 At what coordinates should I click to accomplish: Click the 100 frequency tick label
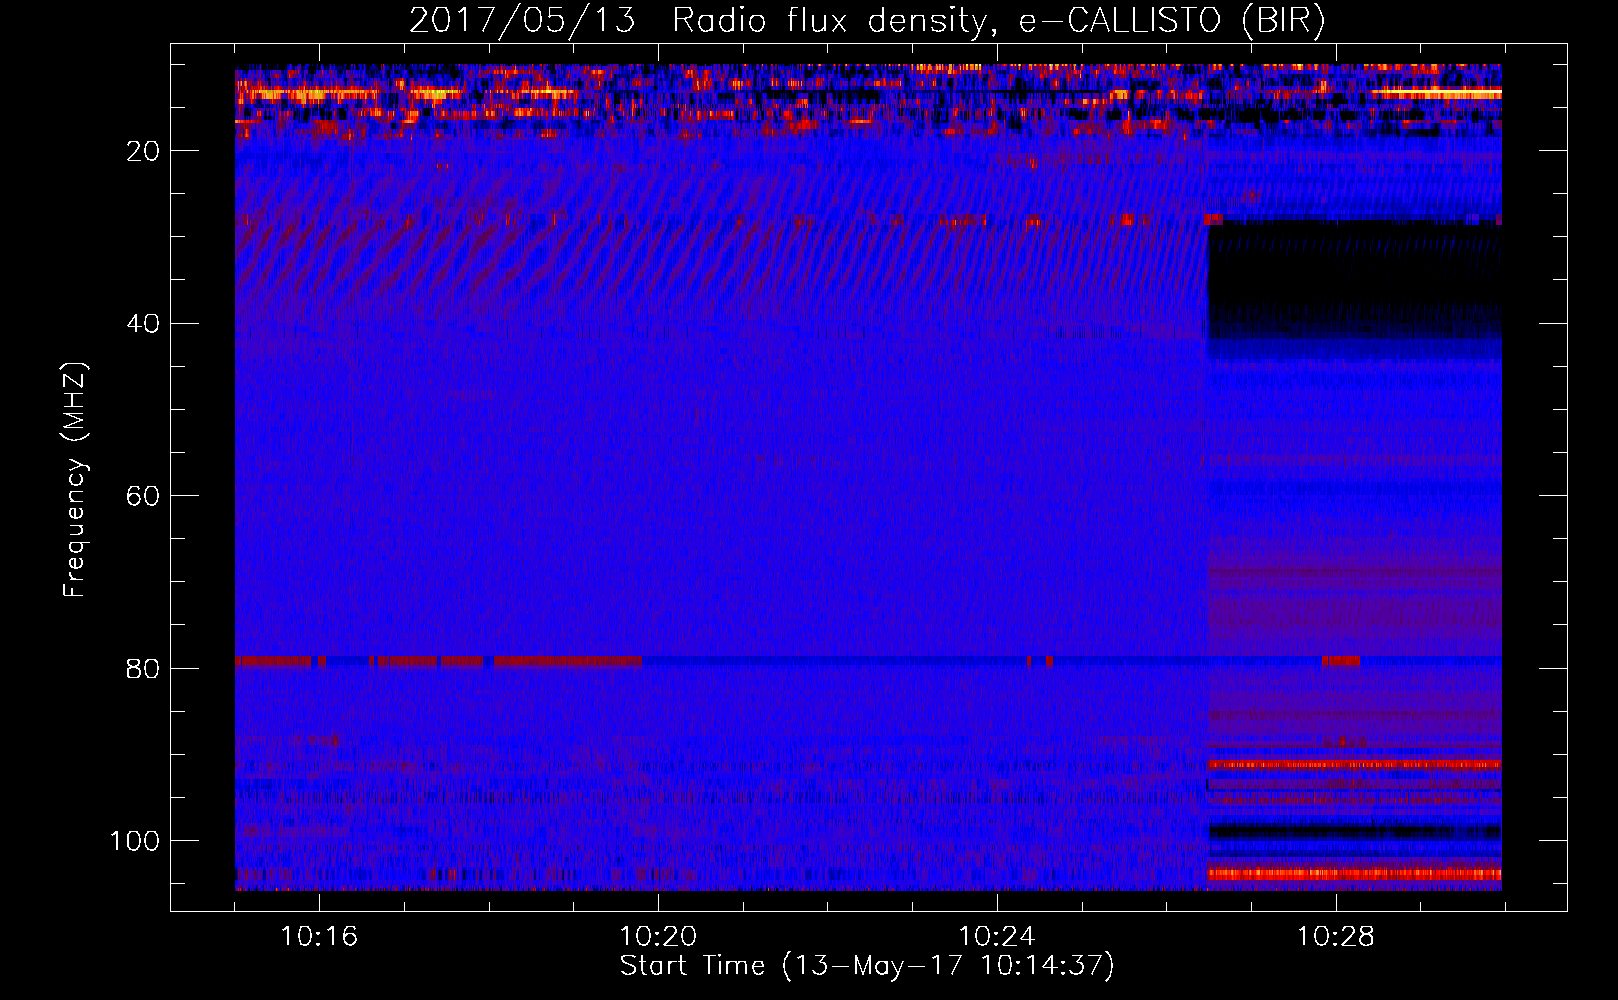coord(135,841)
